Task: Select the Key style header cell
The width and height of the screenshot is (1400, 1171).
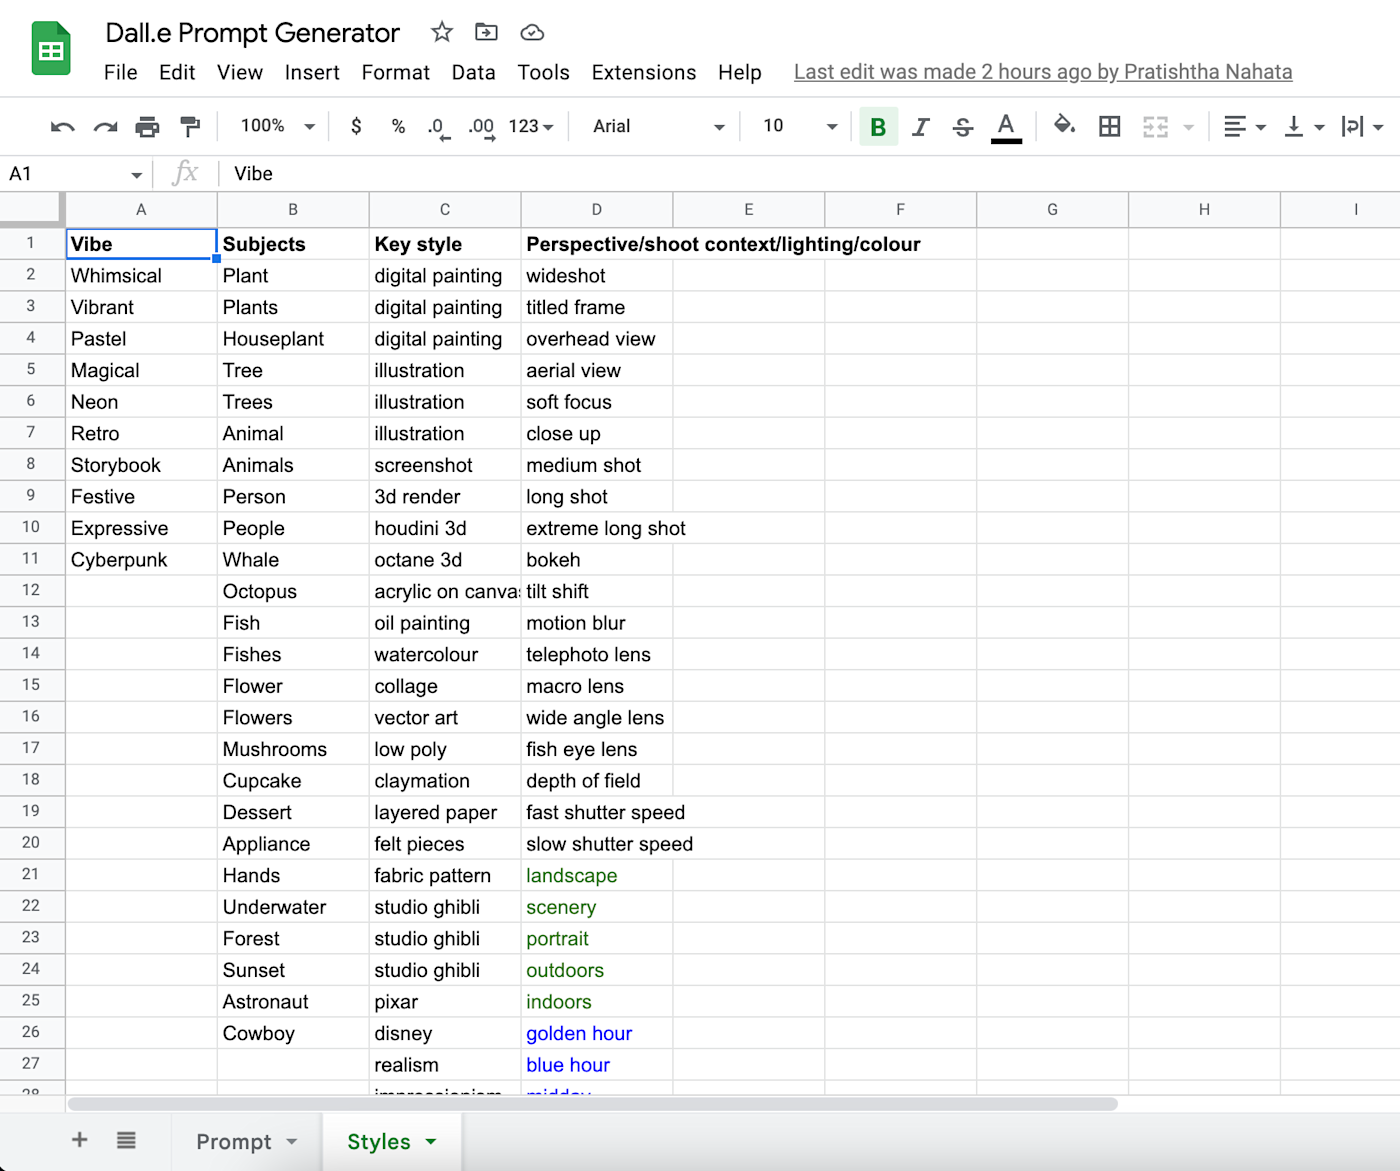Action: 445,244
